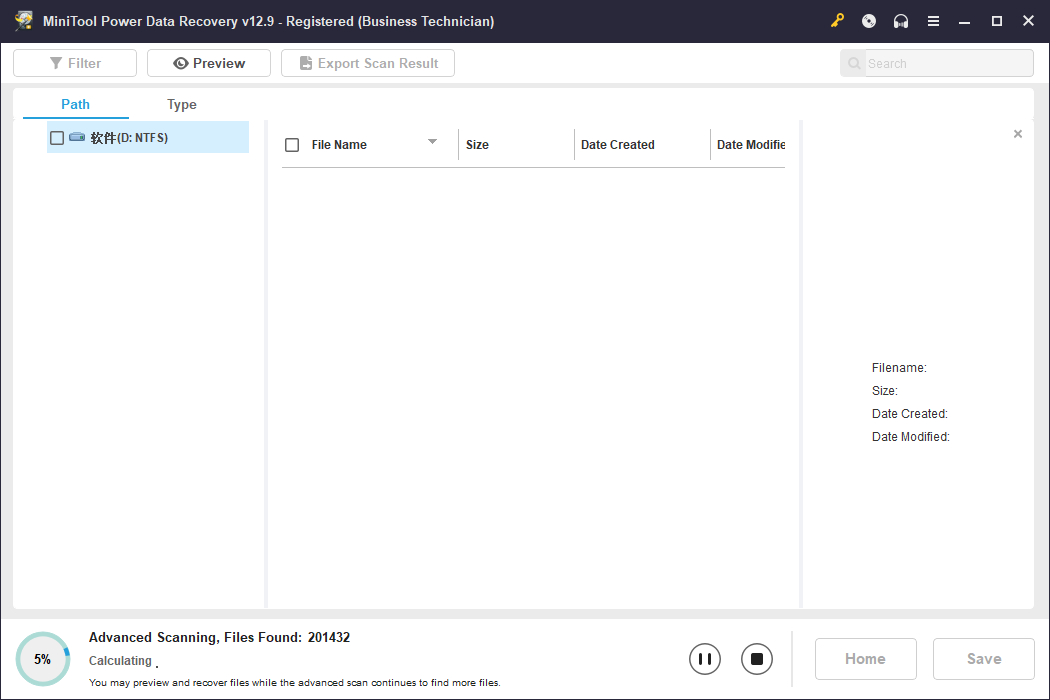Click the Save button

[984, 659]
